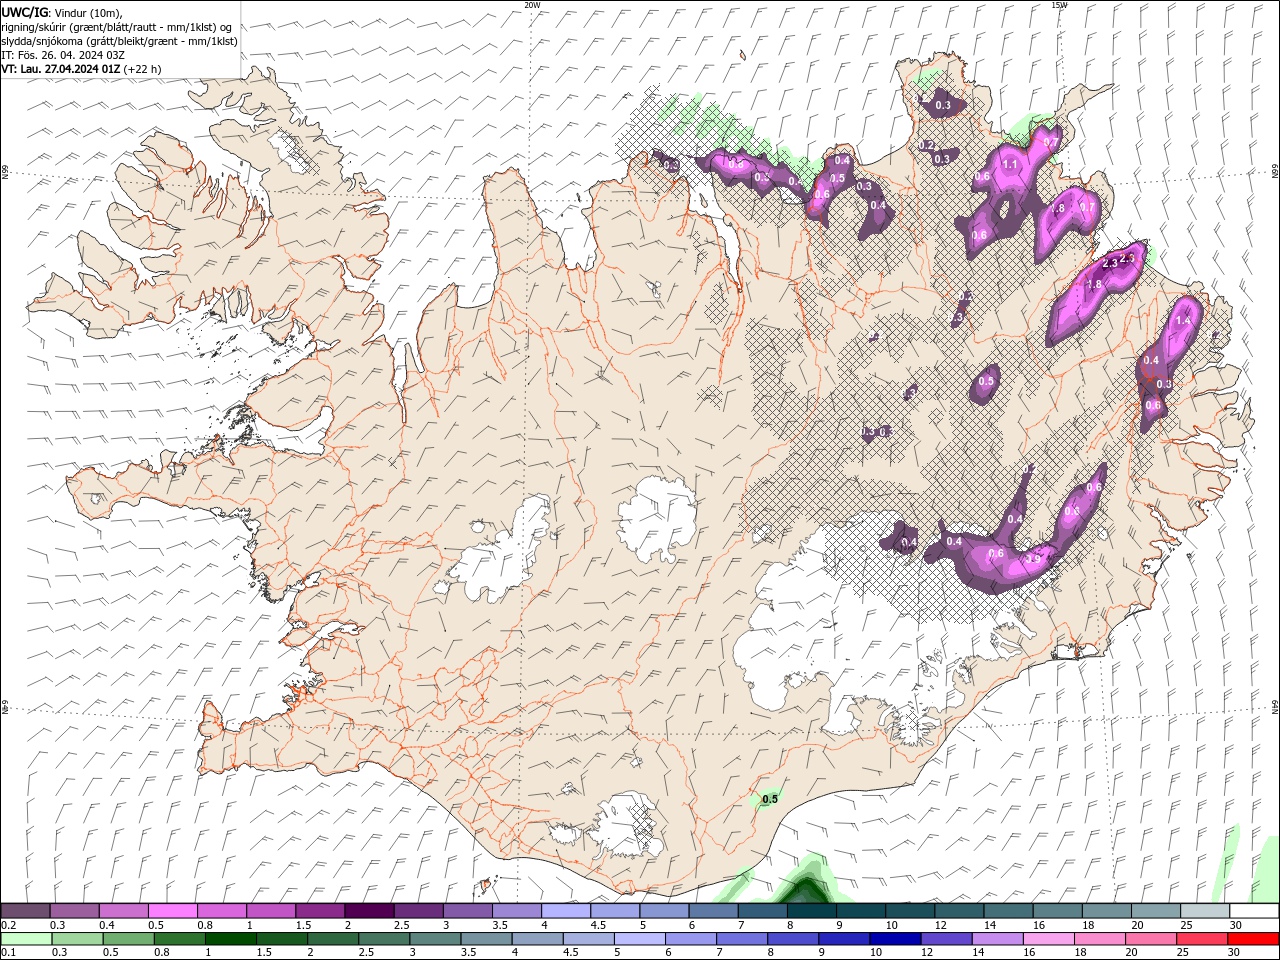Click the bright pink swatch between 0.5 and 0.8 in the upper legend row

pos(174,911)
